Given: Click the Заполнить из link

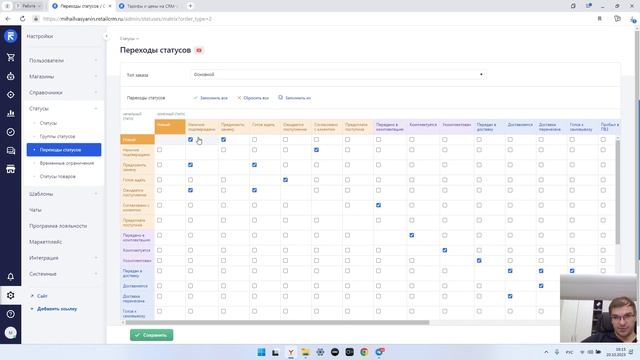Looking at the screenshot, I should pos(294,98).
